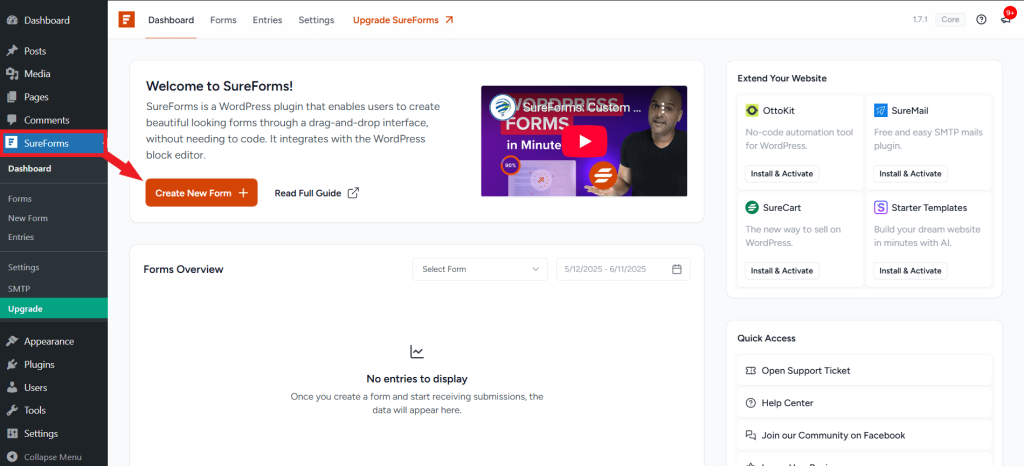
Task: Click the Open Support Ticket icon
Action: [x=750, y=371]
